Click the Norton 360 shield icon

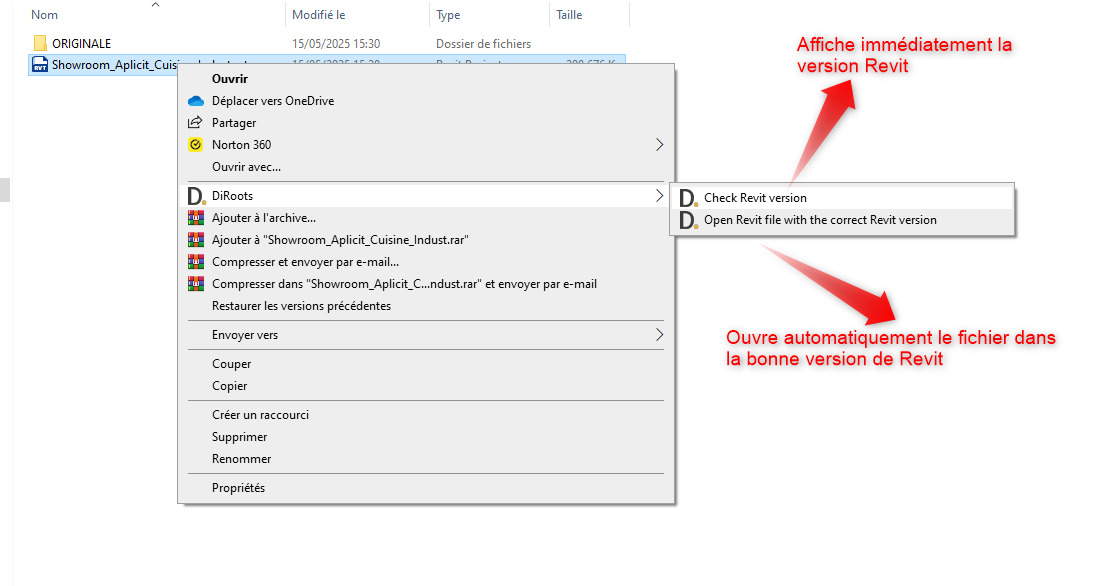click(x=196, y=144)
